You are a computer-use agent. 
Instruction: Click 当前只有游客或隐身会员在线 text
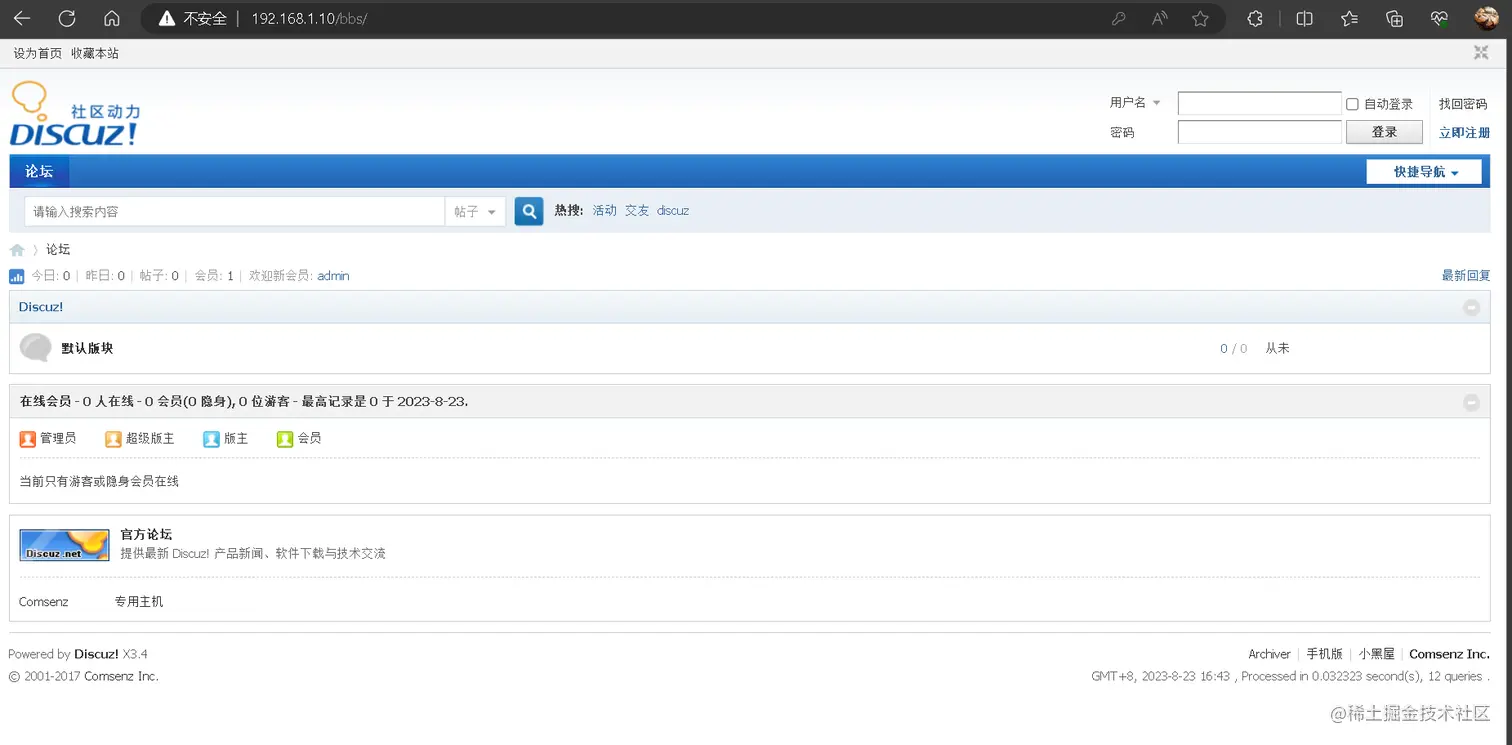99,481
